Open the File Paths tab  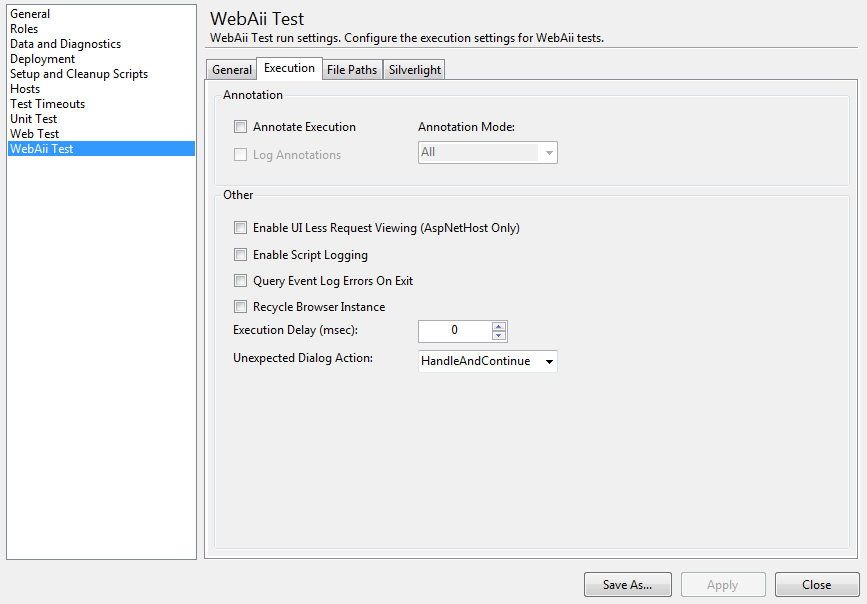pos(352,70)
